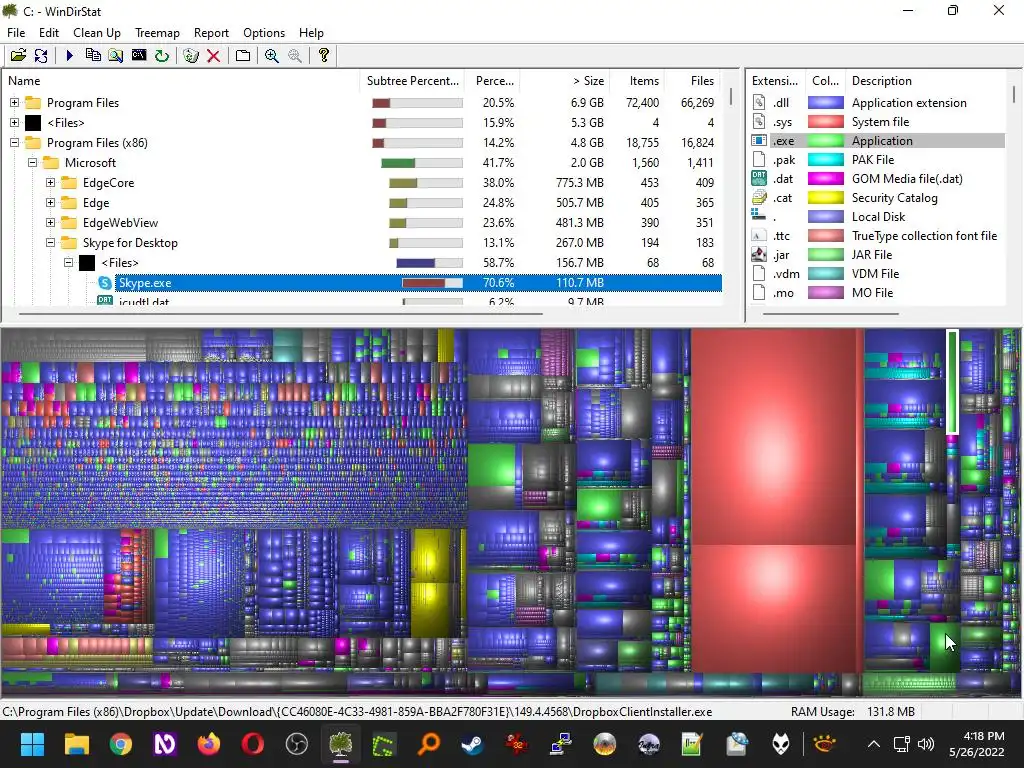
Task: Click the cyan .pak color swatch
Action: pos(825,160)
